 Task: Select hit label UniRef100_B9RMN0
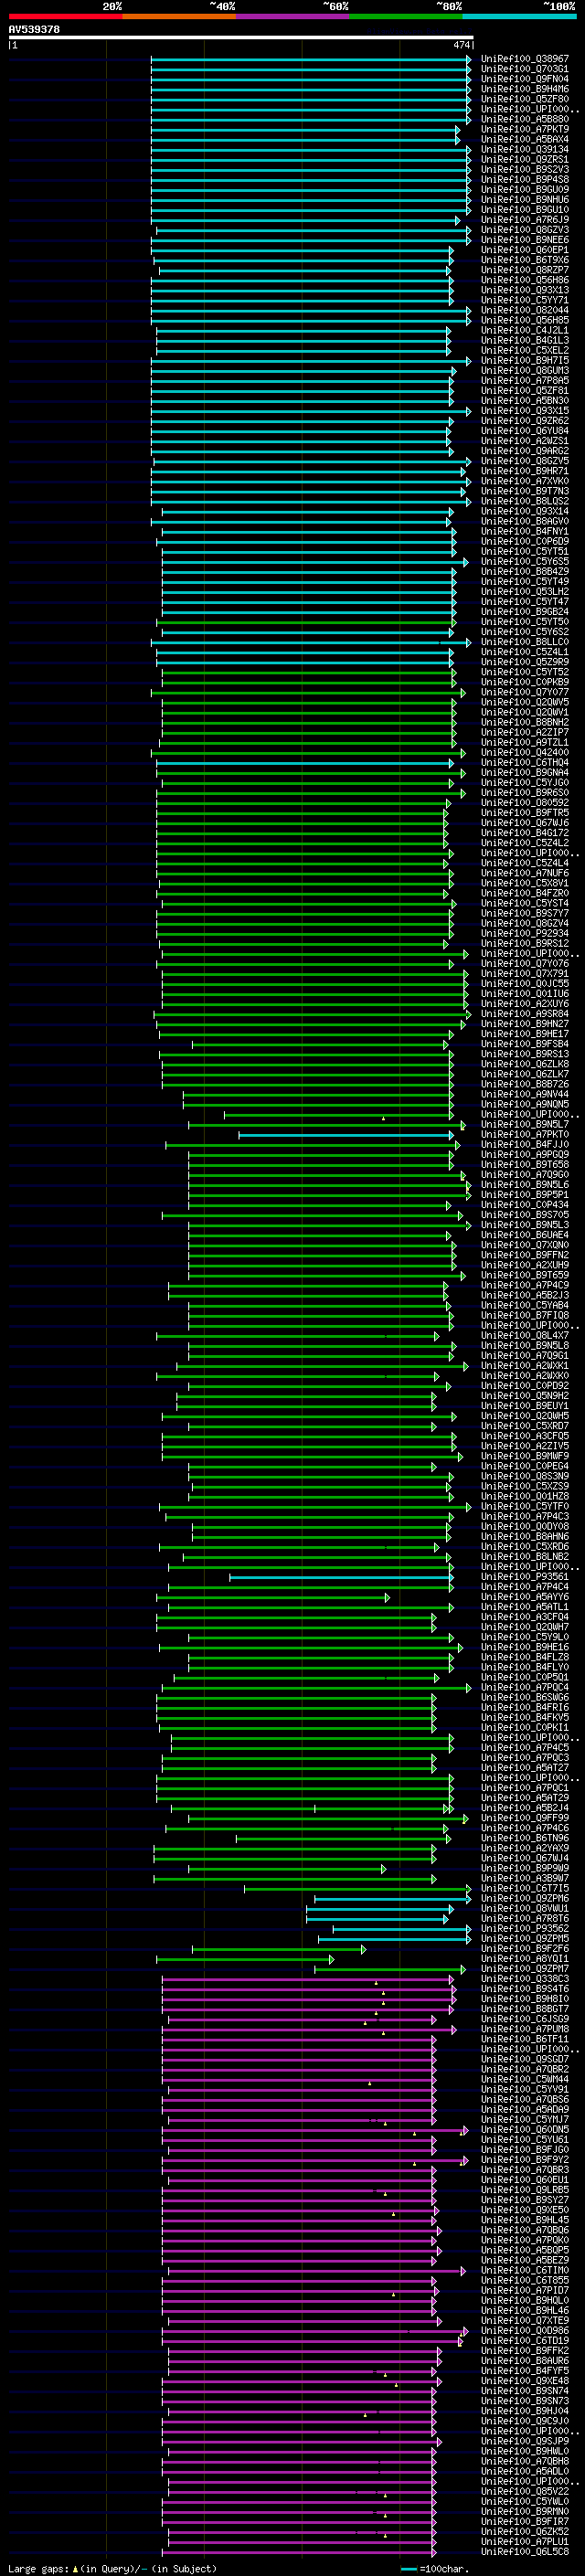[x=525, y=2511]
